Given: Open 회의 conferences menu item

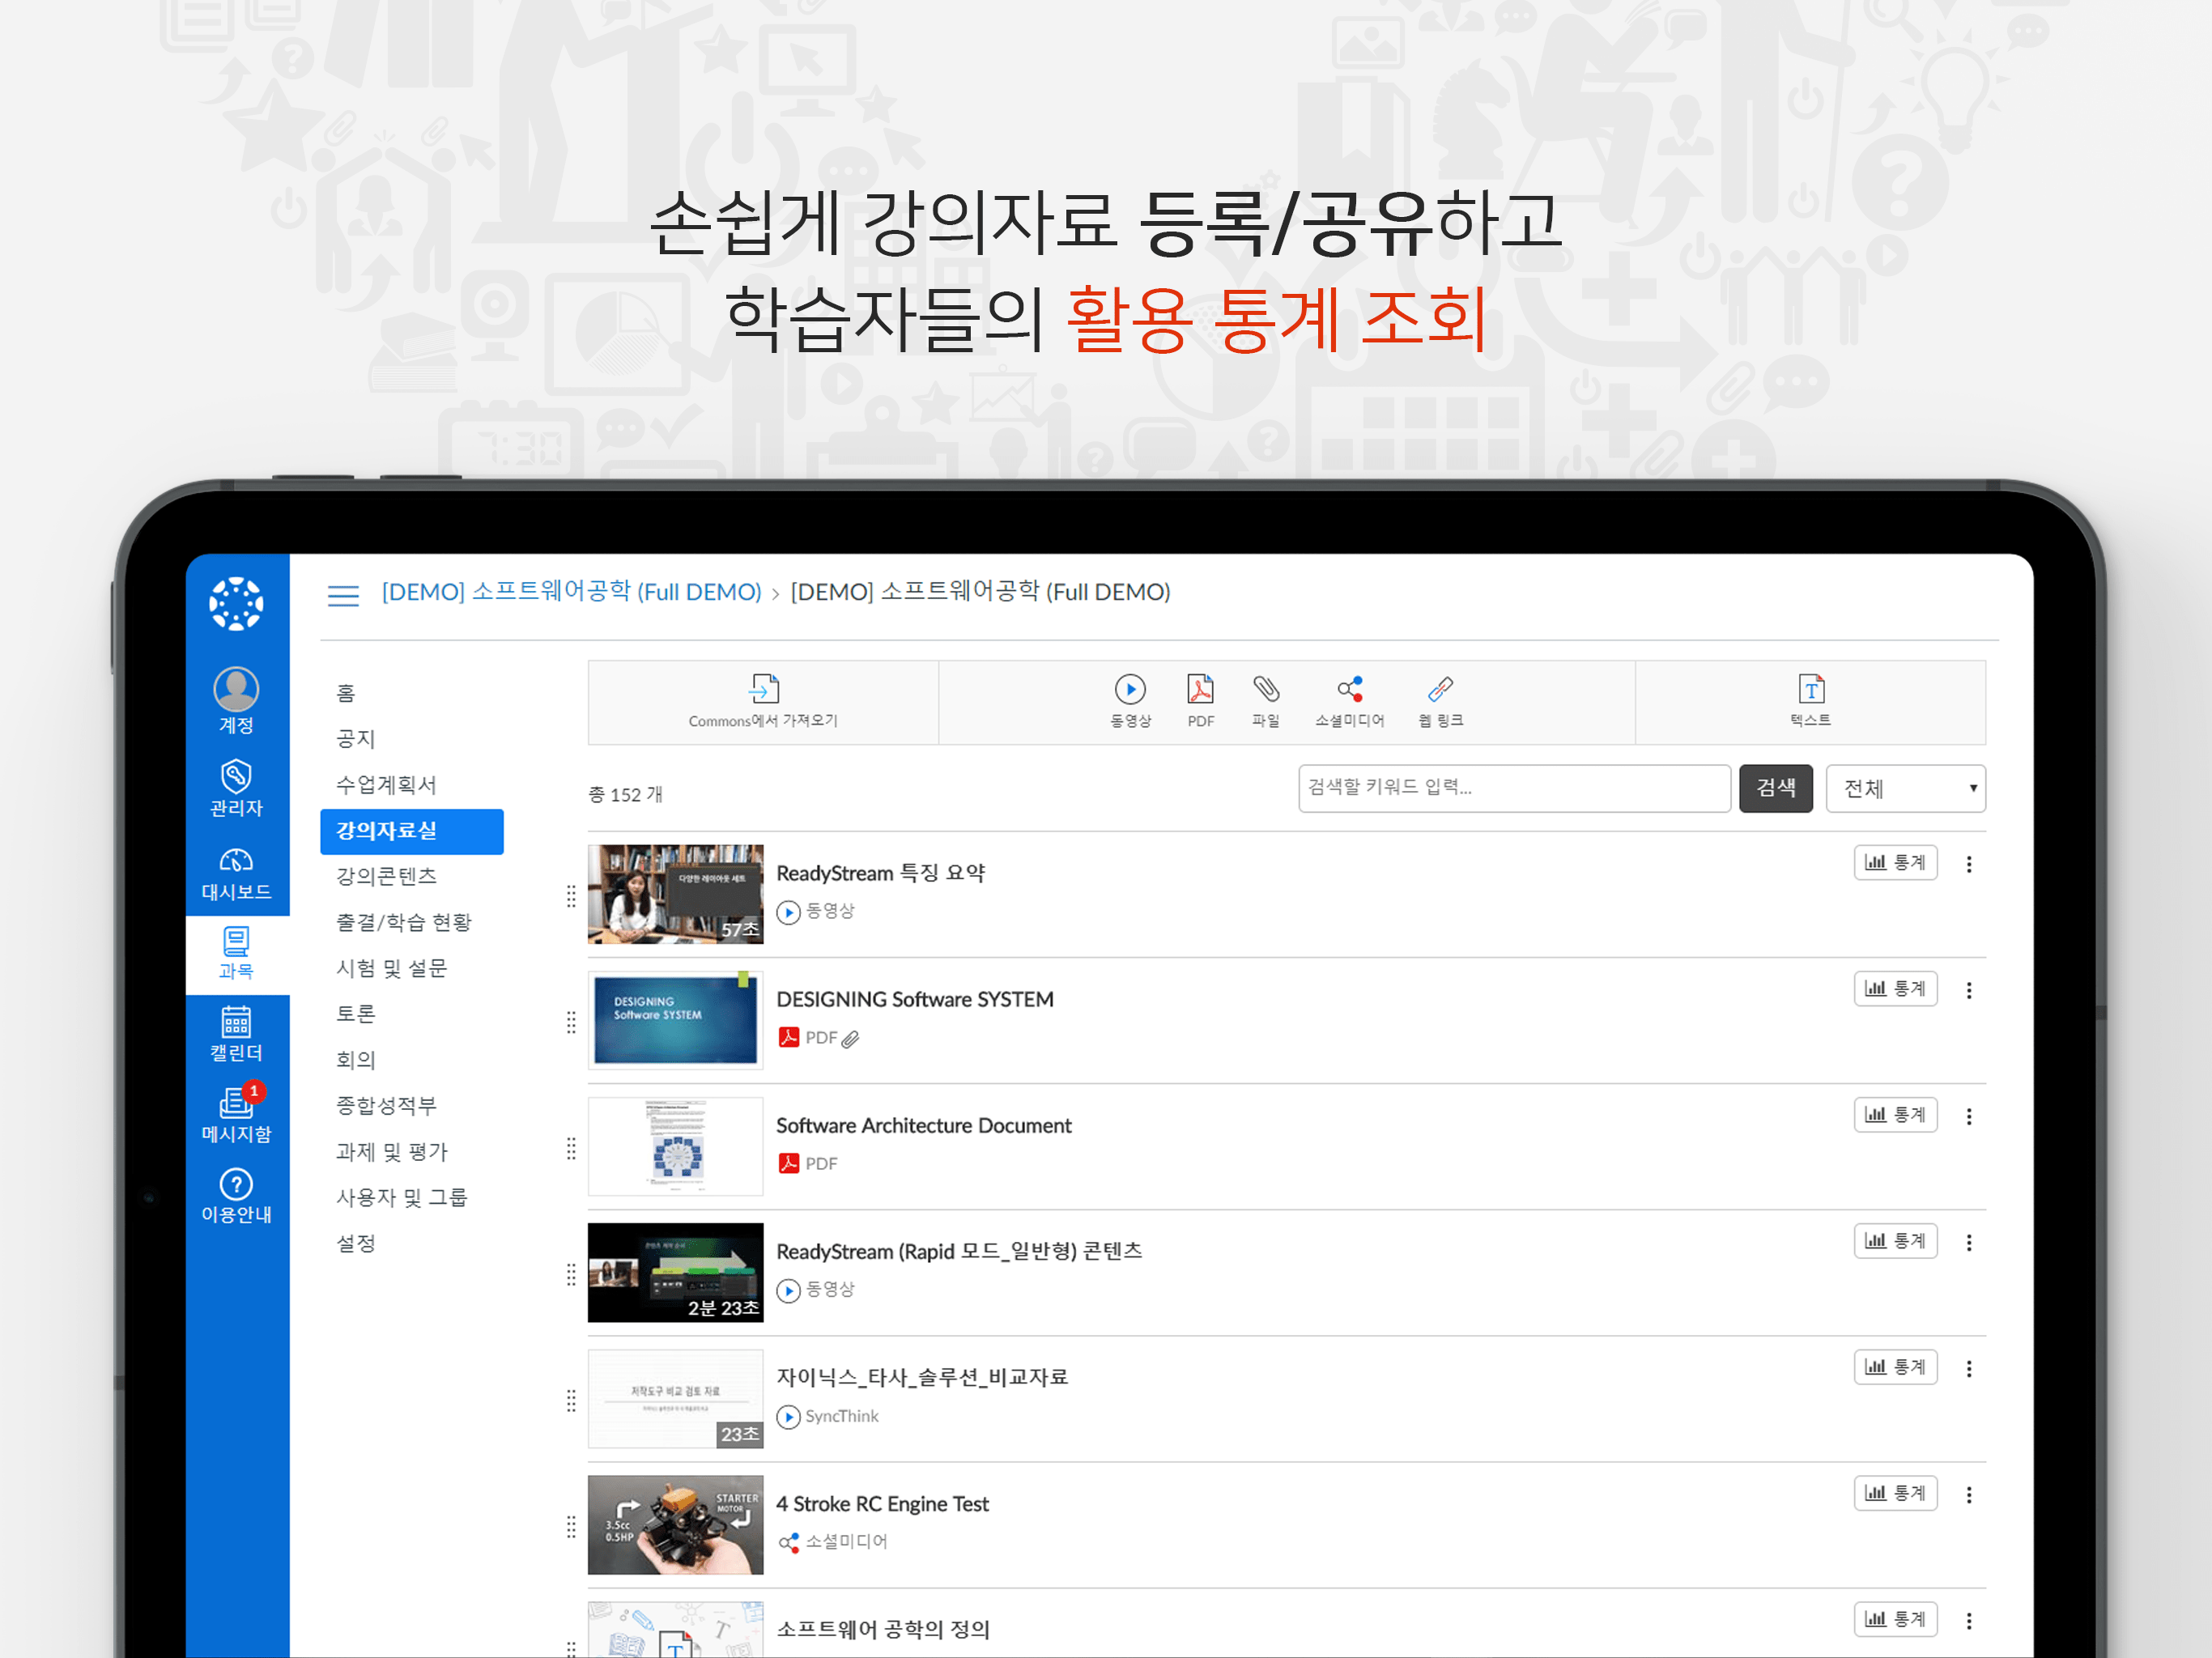Looking at the screenshot, I should (x=355, y=1060).
